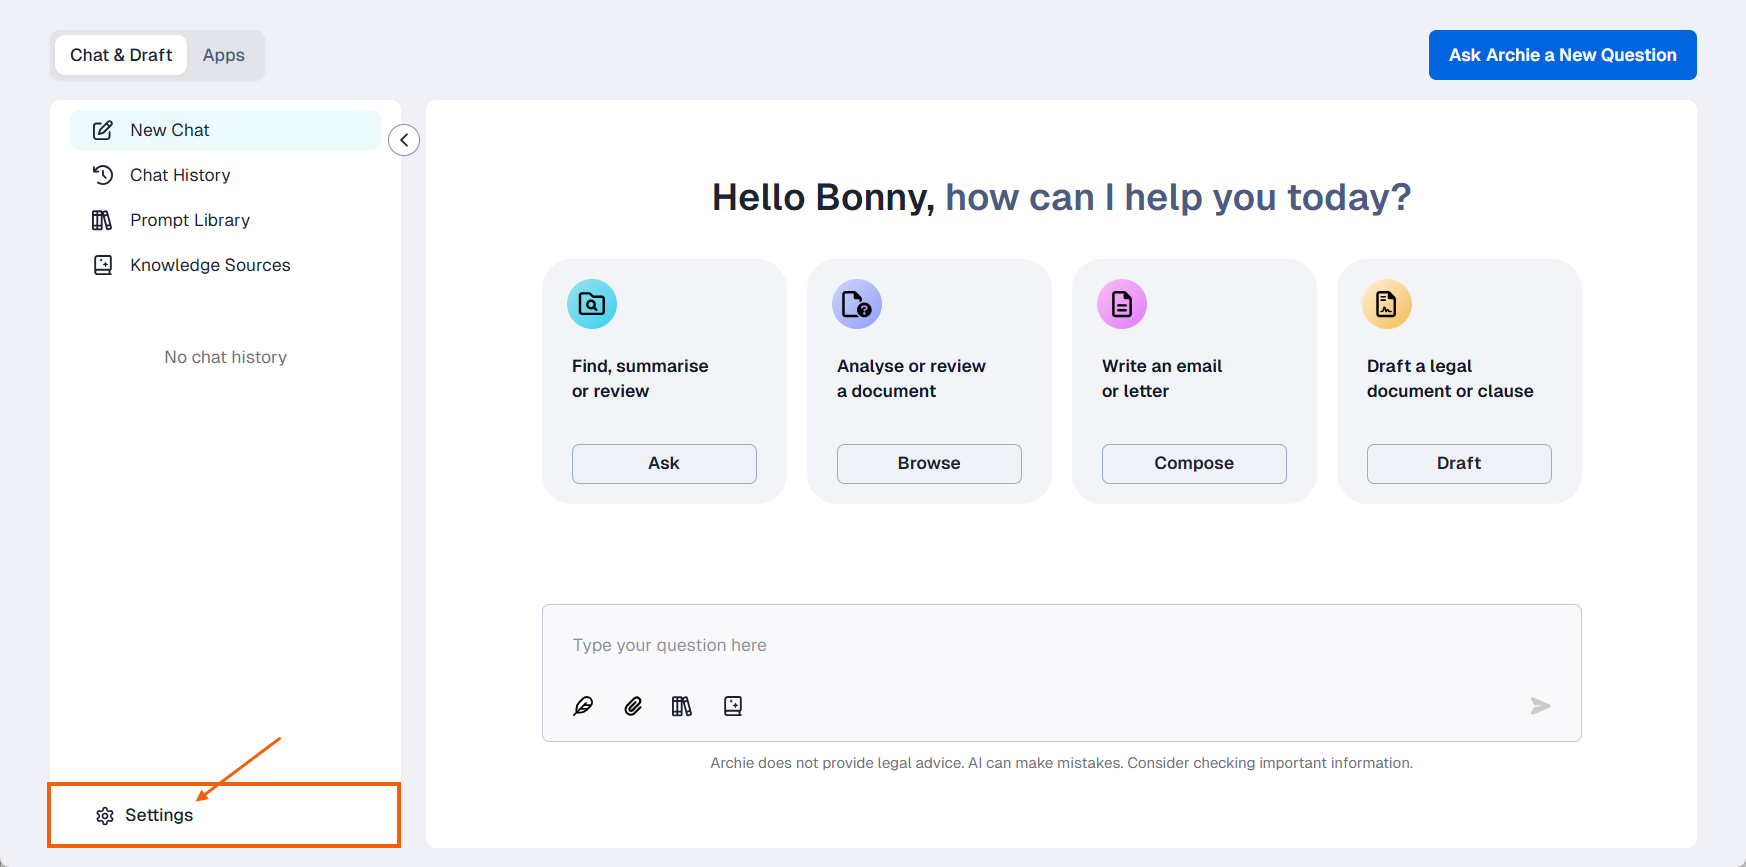Click the feather quill icon in input box
The width and height of the screenshot is (1746, 867).
(583, 706)
